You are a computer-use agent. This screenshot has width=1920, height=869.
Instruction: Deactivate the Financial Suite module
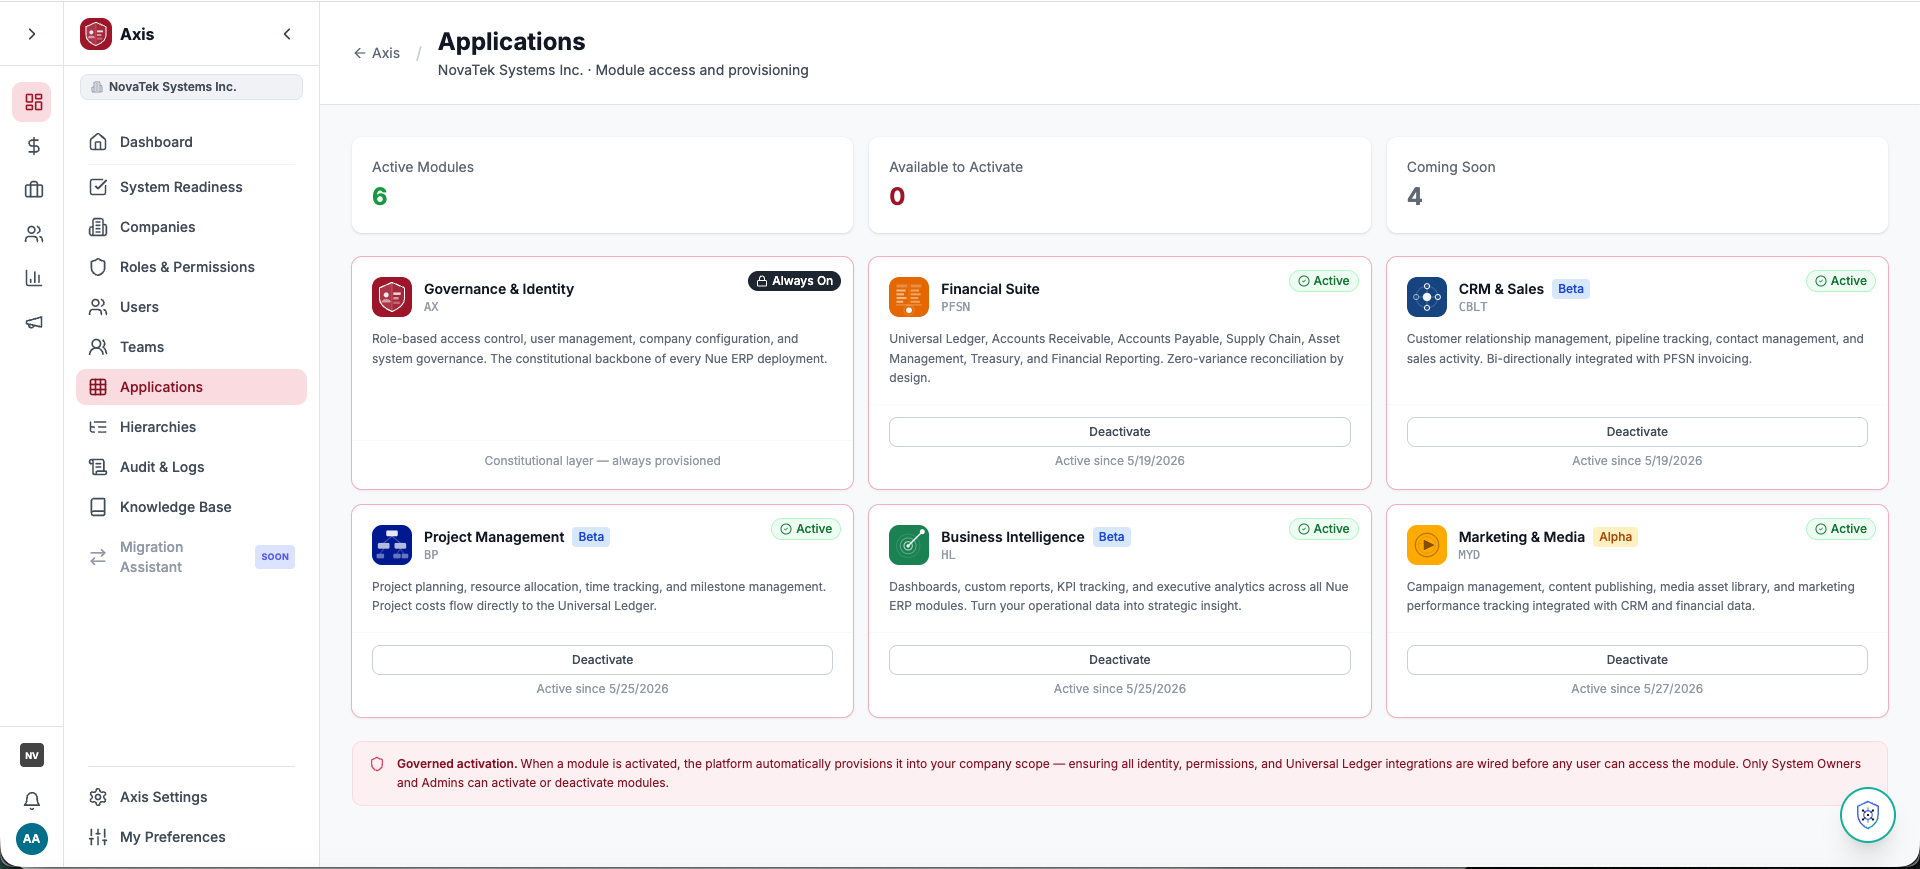point(1120,432)
